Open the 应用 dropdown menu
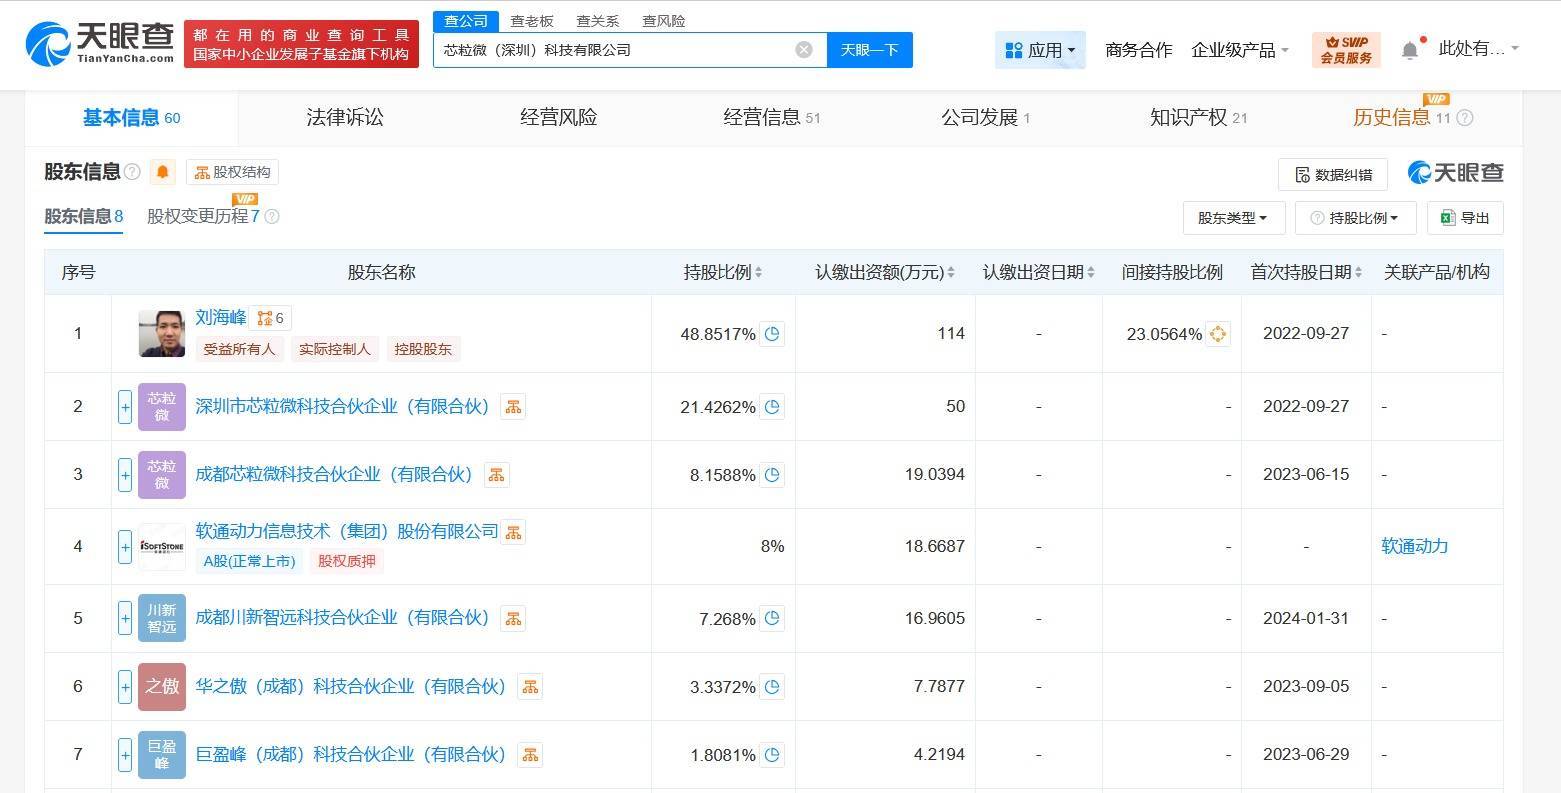The image size is (1561, 793). (1040, 49)
